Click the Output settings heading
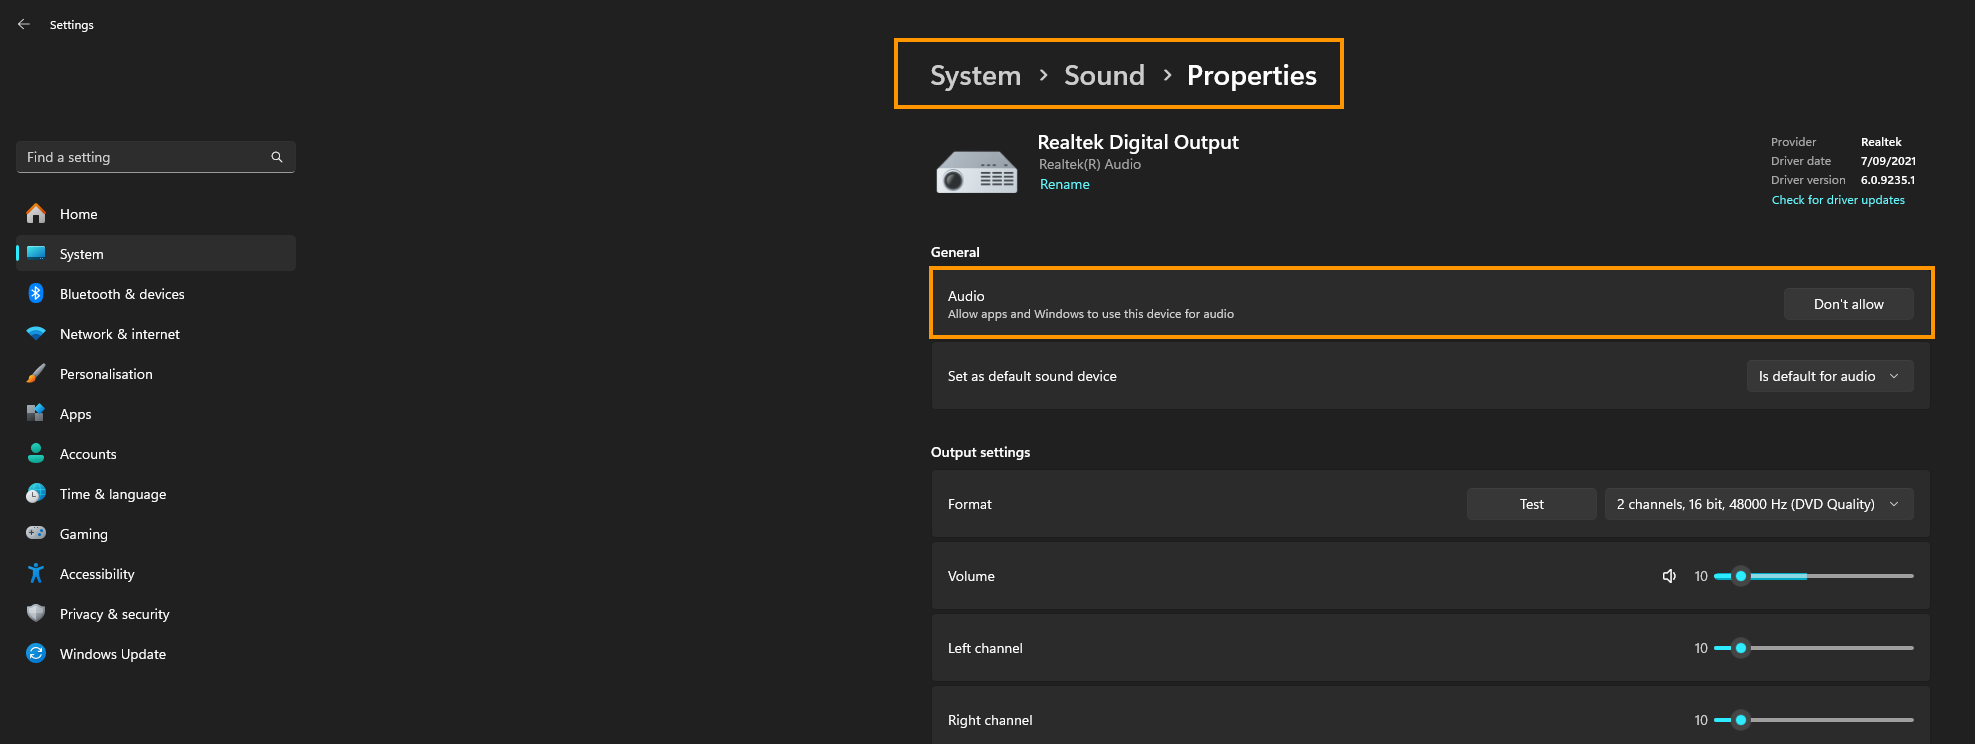 980,452
